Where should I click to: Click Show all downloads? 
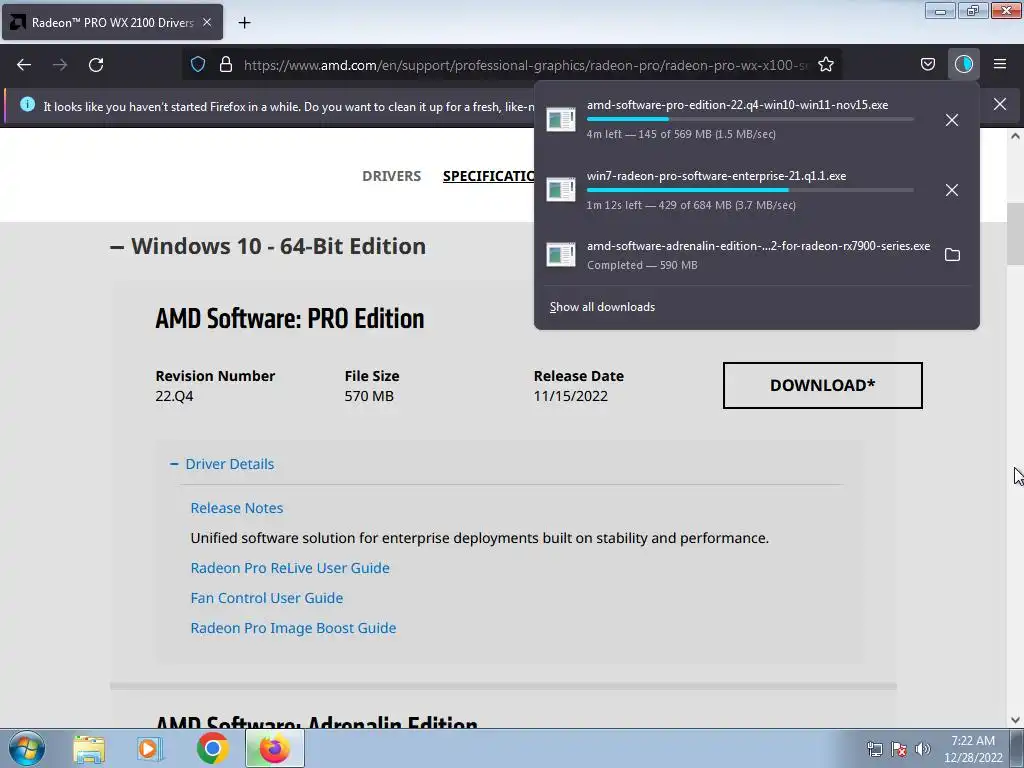(x=602, y=307)
